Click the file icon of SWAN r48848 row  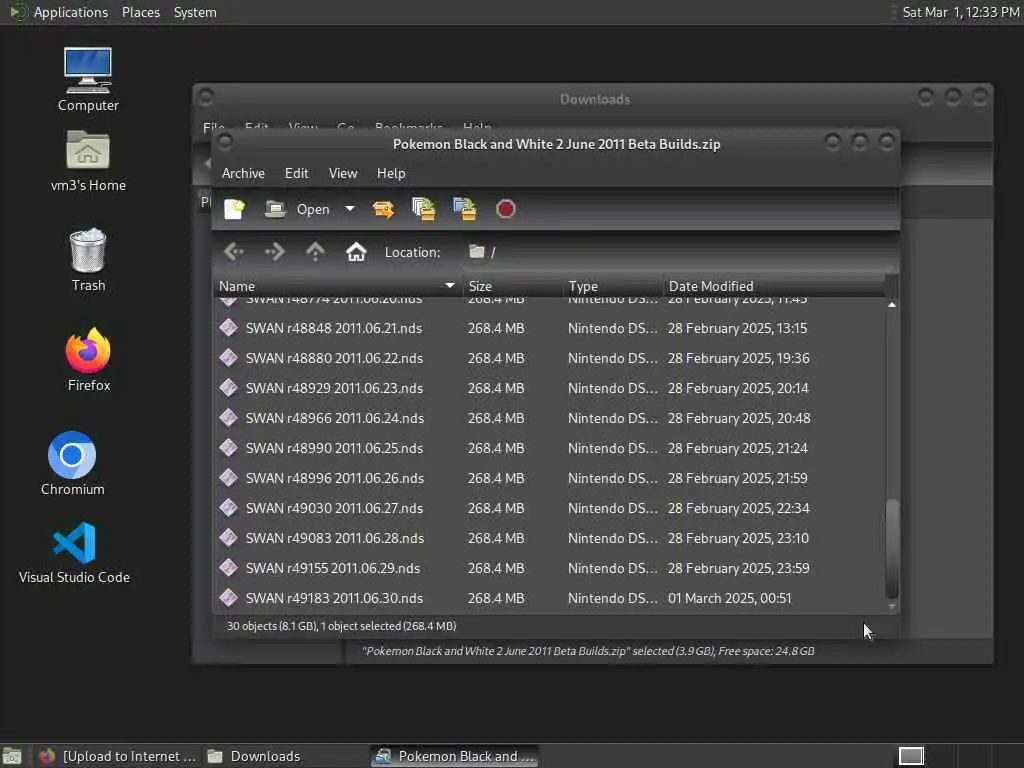point(229,327)
